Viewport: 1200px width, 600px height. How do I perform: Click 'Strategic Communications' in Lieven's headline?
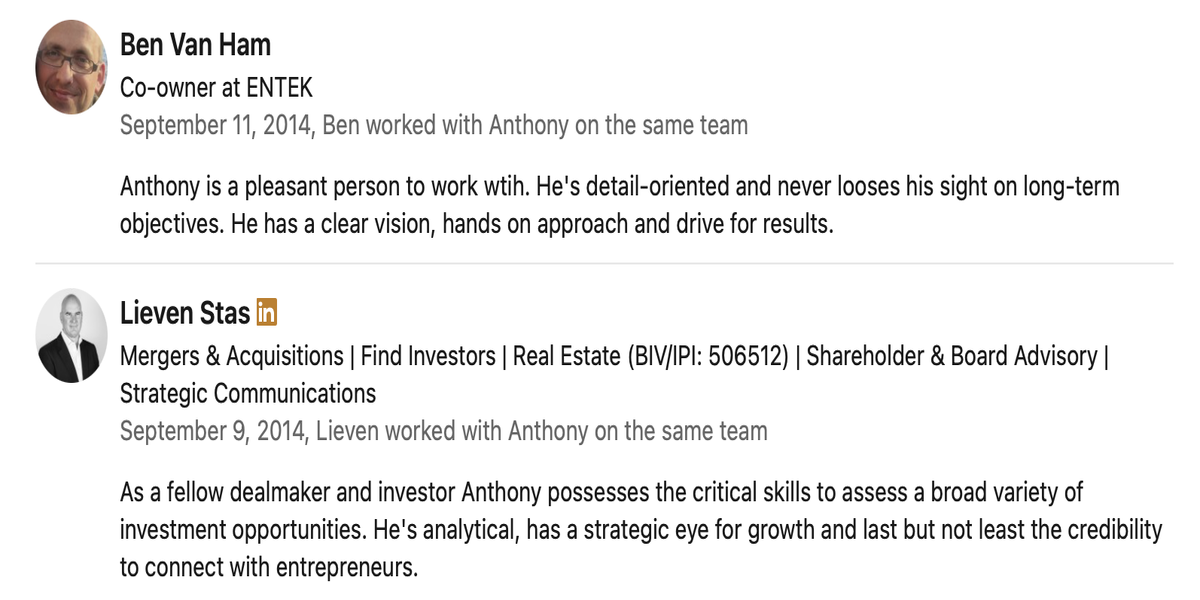click(x=248, y=393)
